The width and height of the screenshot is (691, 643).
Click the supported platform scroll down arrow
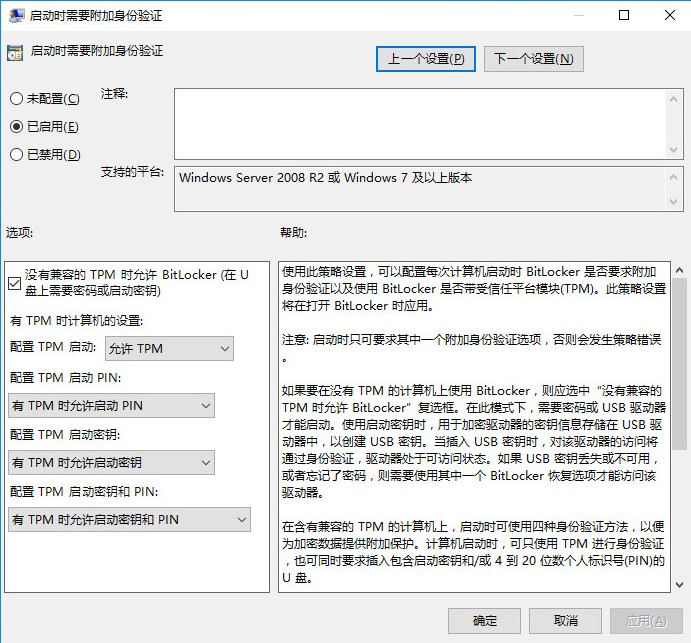(x=673, y=201)
